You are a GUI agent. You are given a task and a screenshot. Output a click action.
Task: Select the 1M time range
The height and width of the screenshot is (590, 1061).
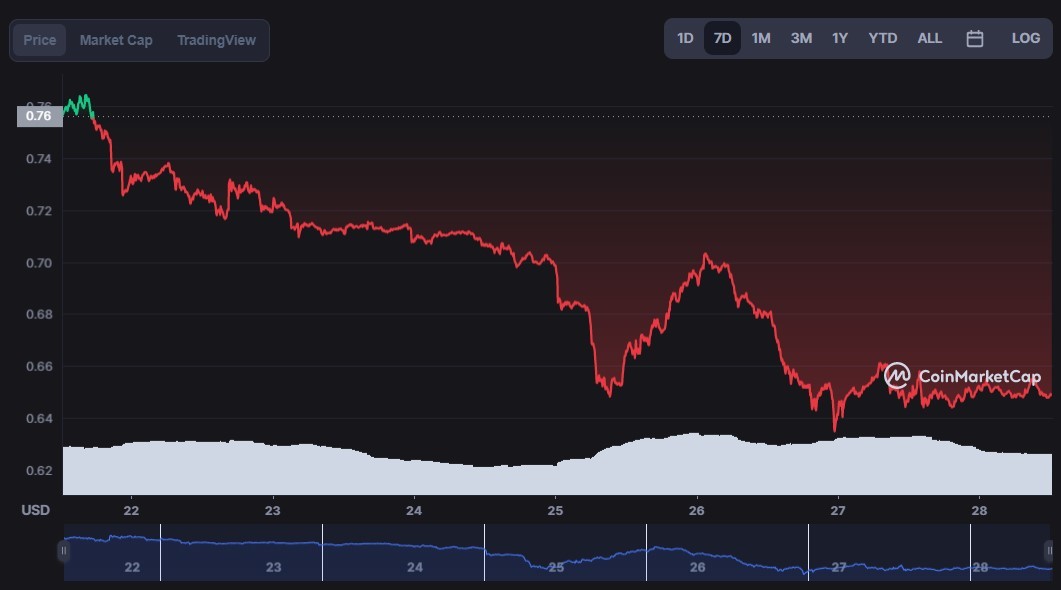761,39
